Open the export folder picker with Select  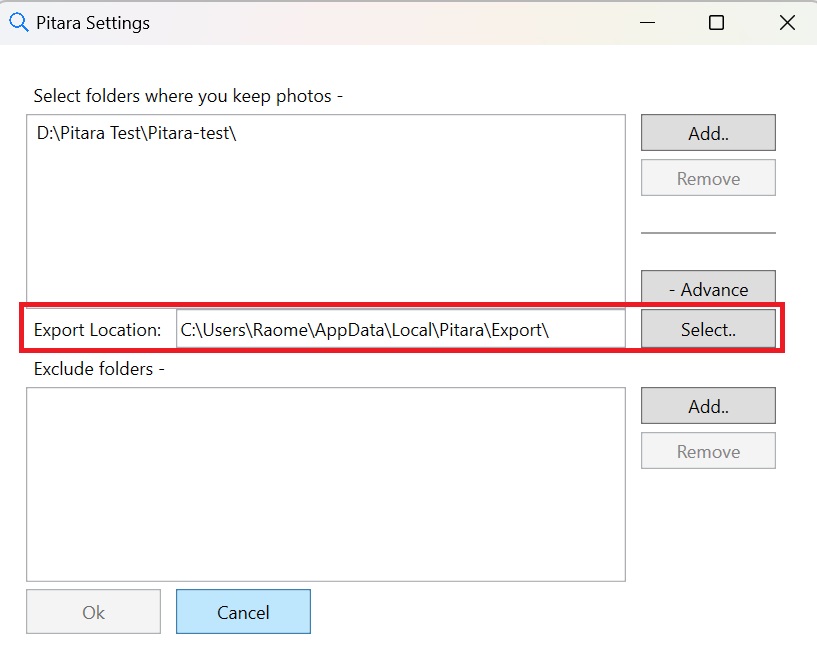click(x=707, y=328)
